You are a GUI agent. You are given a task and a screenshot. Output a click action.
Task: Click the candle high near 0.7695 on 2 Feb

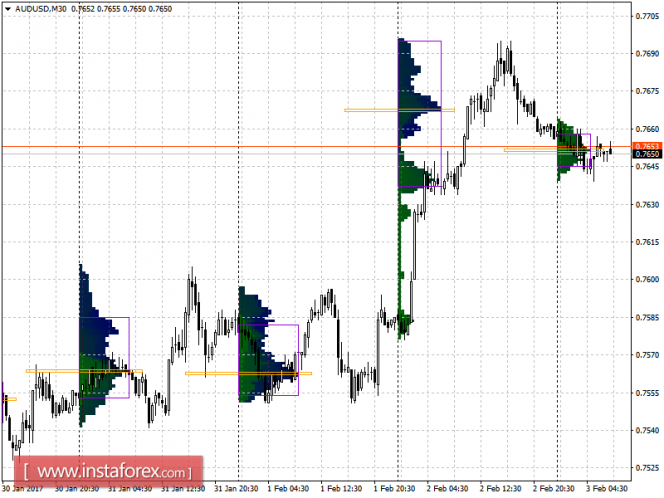tap(510, 44)
